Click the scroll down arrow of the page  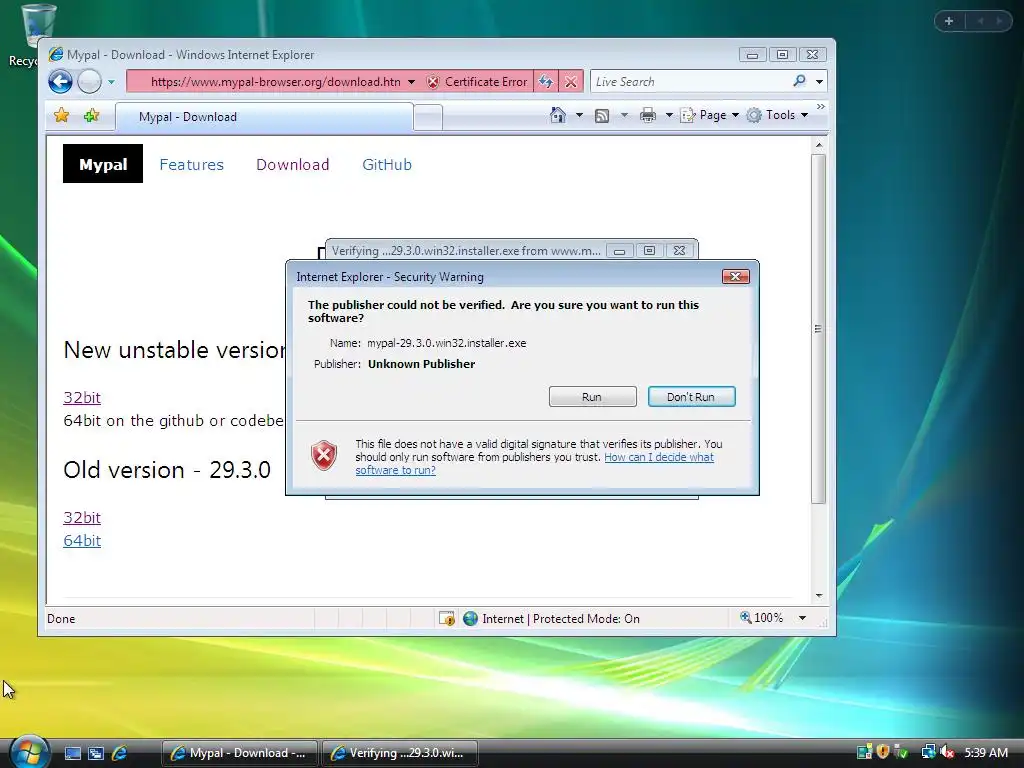(x=818, y=596)
